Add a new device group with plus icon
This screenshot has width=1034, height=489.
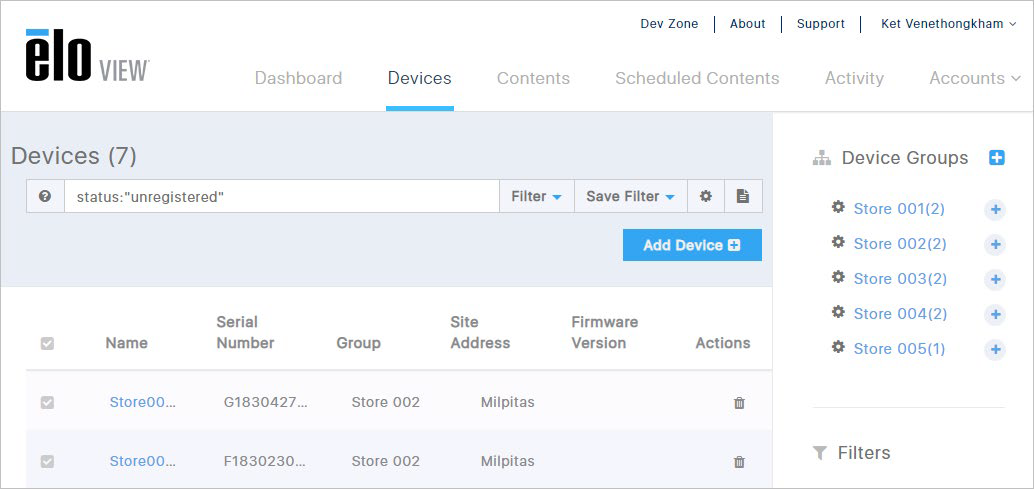tap(996, 158)
